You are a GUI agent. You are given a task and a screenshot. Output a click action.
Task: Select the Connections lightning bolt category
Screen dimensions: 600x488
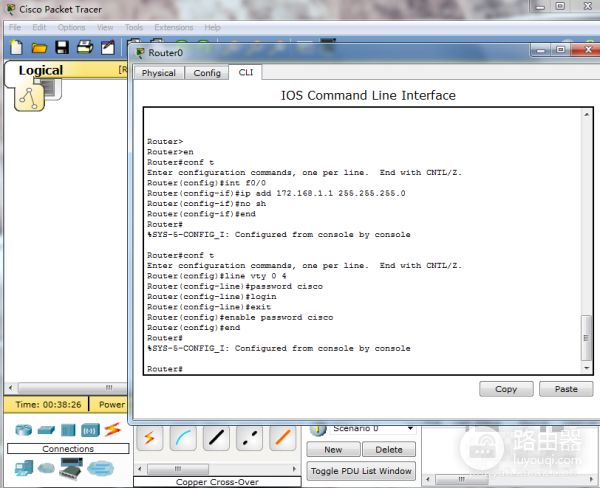[112, 430]
